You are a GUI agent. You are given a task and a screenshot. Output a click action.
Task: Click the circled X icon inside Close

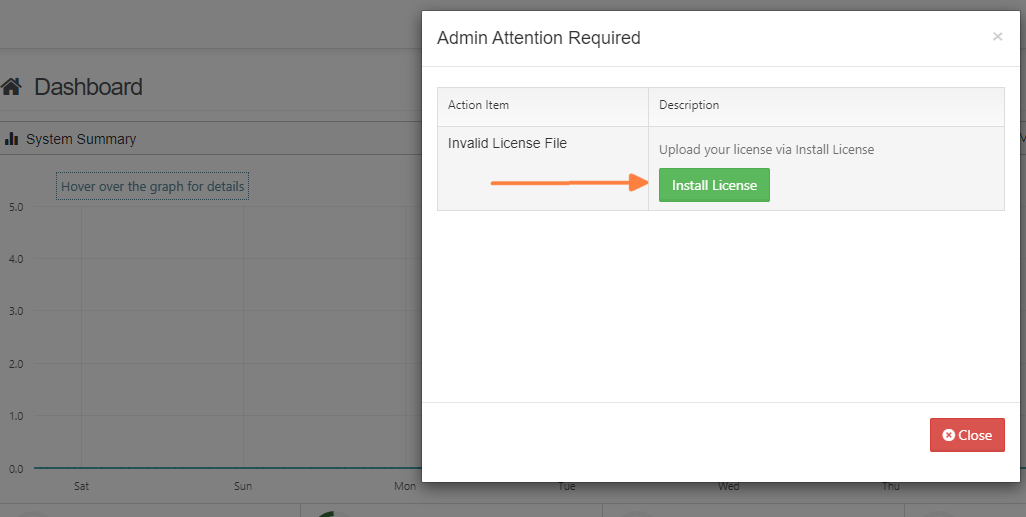(948, 435)
